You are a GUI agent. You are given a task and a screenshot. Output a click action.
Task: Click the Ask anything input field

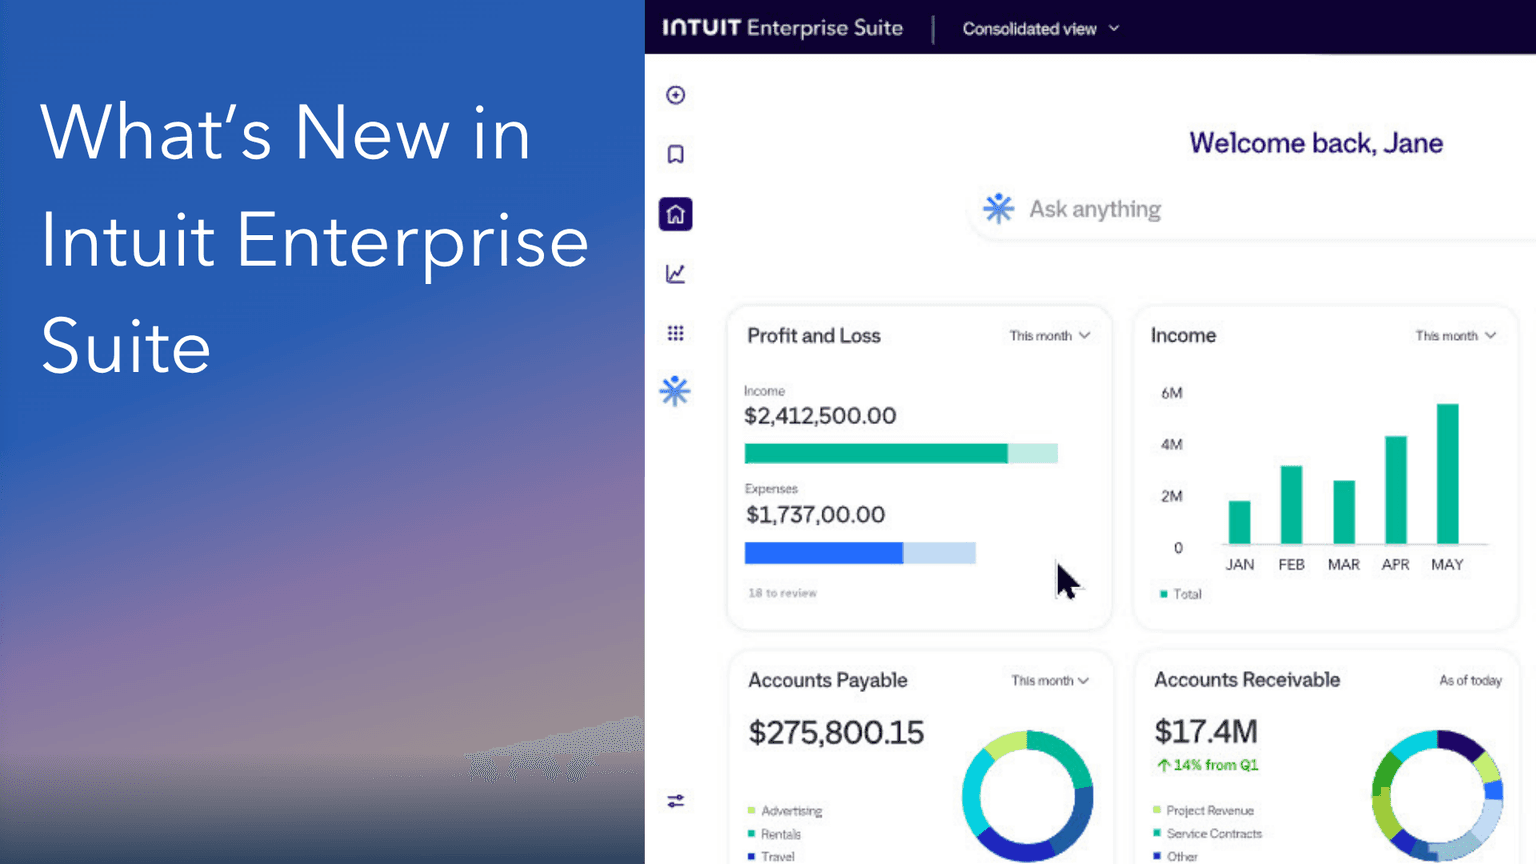pyautogui.click(x=1252, y=209)
